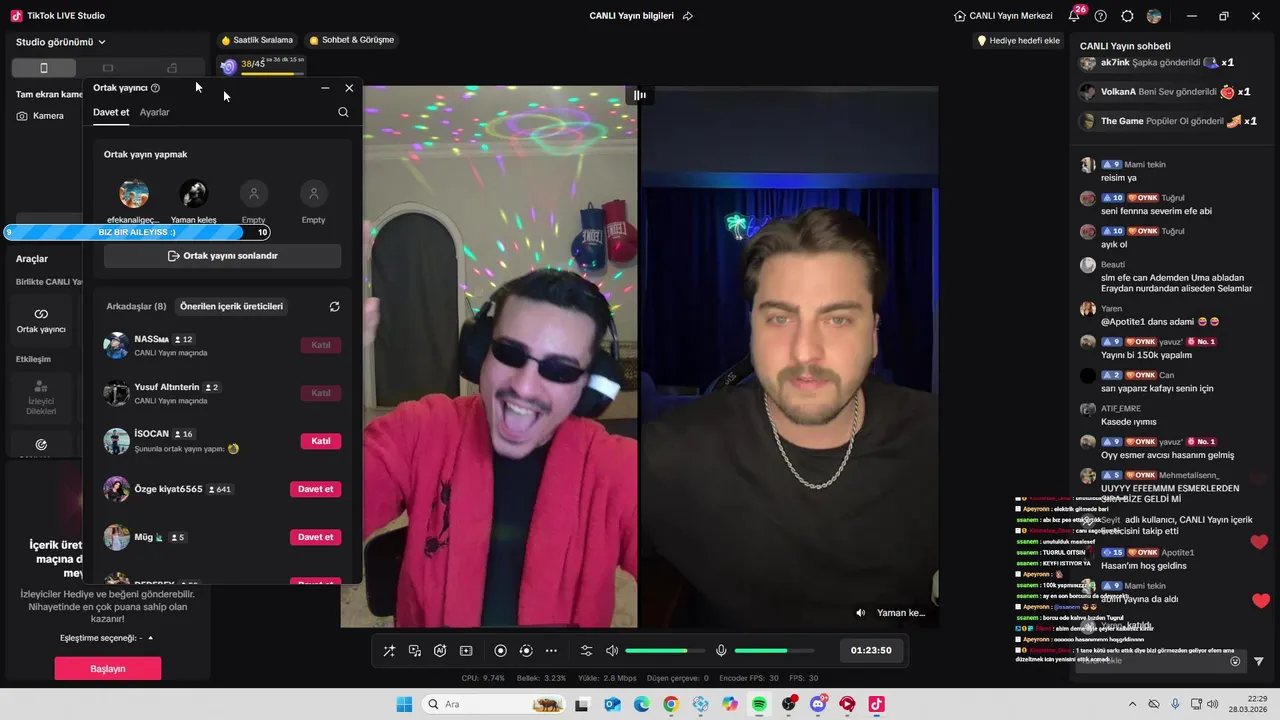Select the landscape layout option
This screenshot has width=1280, height=720.
point(108,68)
